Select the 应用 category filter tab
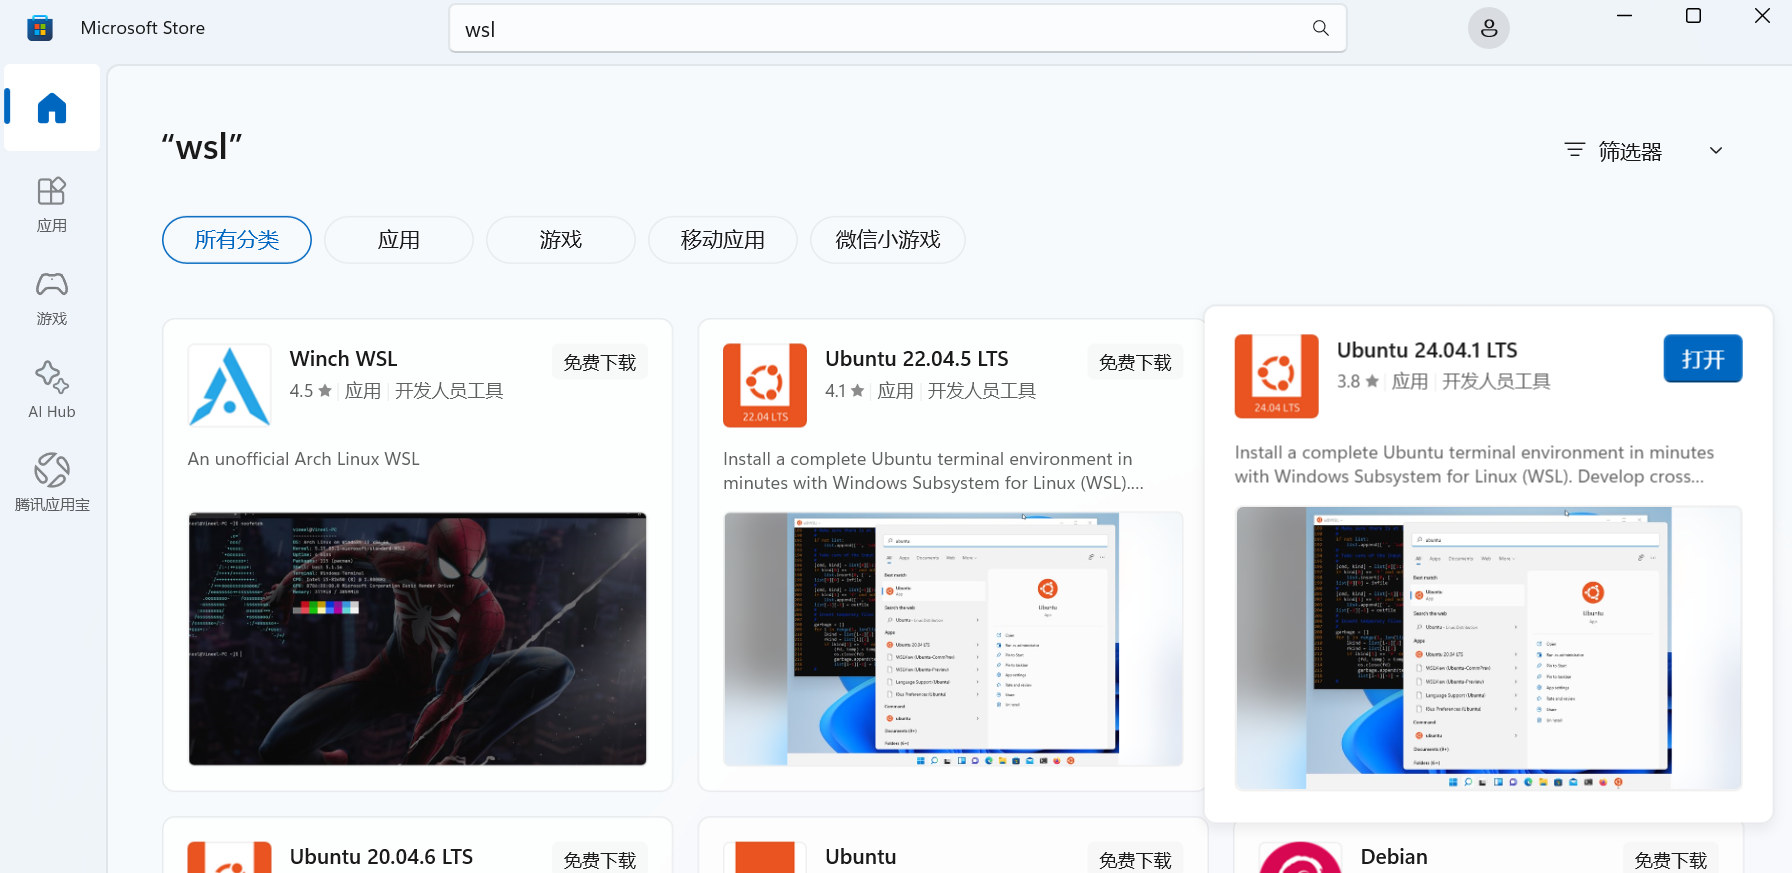The height and width of the screenshot is (873, 1792). coord(399,240)
